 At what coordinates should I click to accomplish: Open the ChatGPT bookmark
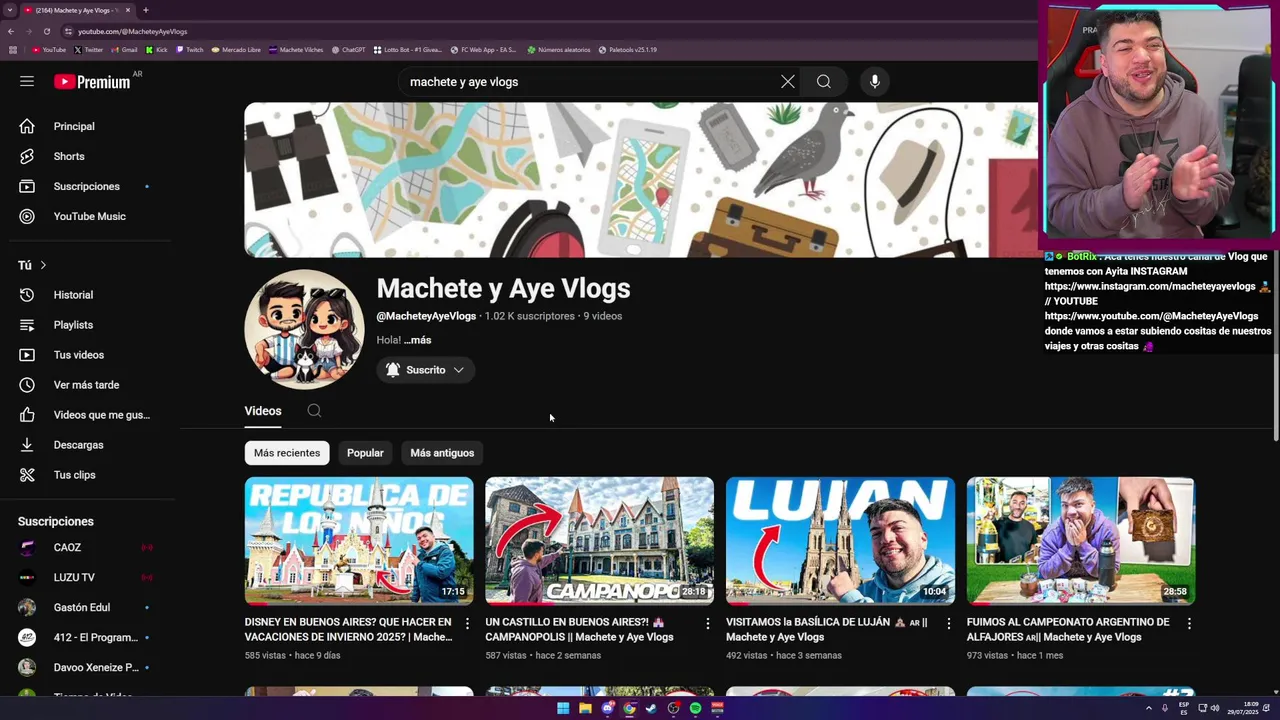[348, 50]
